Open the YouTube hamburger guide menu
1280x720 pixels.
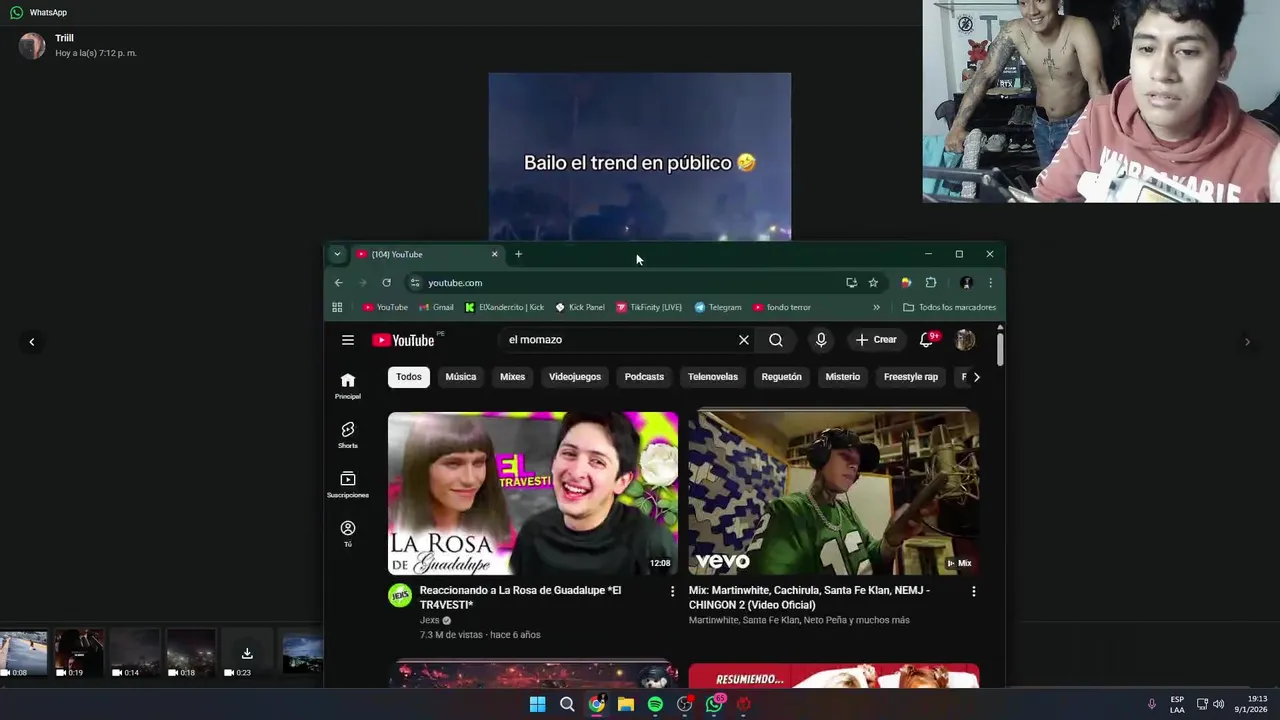coord(348,340)
